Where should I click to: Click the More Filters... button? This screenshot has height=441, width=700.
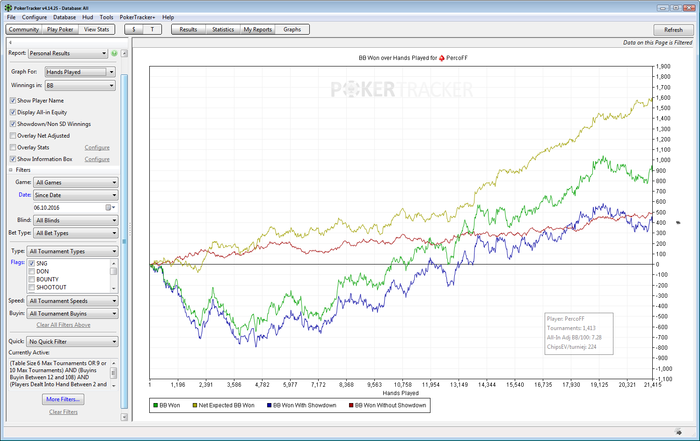pyautogui.click(x=63, y=399)
